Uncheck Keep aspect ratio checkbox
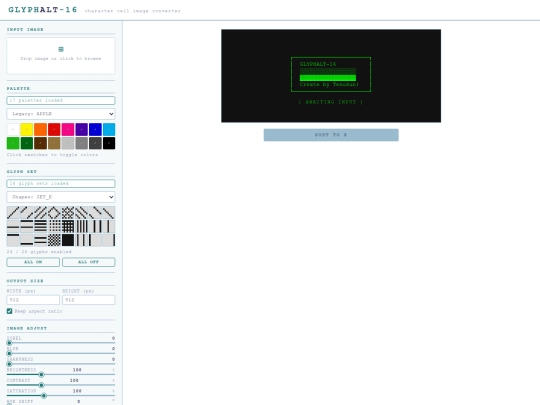The width and height of the screenshot is (540, 405). tap(9, 311)
